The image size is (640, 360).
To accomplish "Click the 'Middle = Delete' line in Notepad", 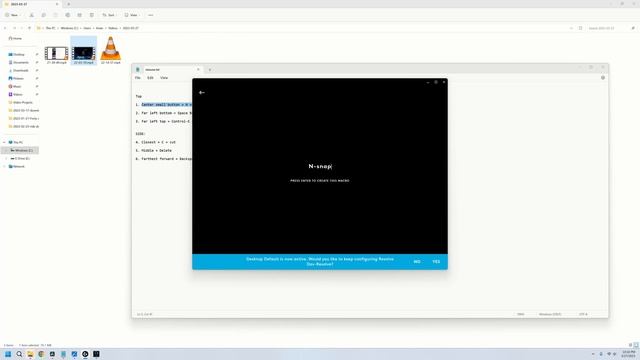I will [x=153, y=151].
